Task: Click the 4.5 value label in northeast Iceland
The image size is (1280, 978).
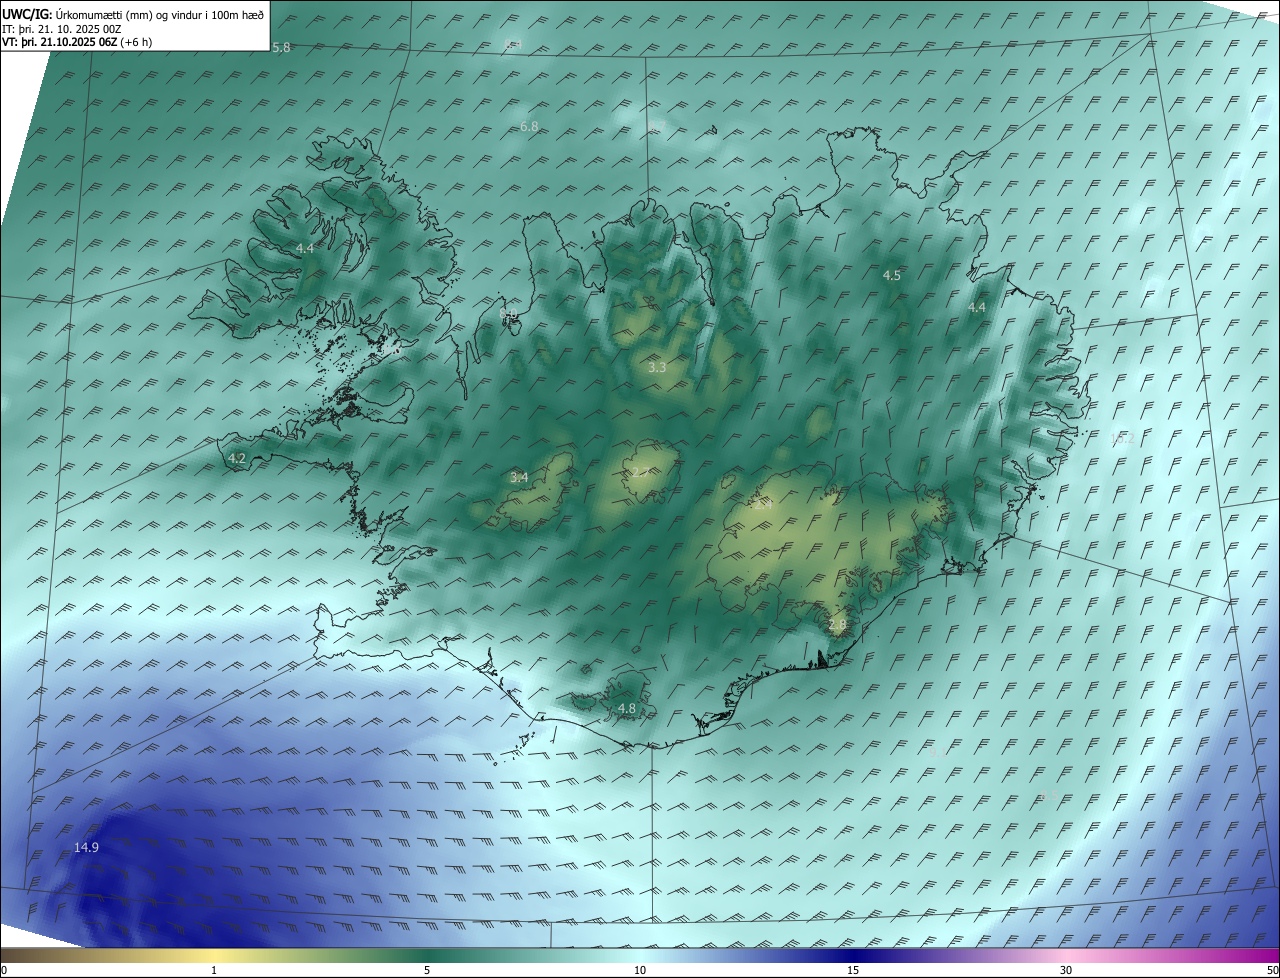Action: point(891,275)
